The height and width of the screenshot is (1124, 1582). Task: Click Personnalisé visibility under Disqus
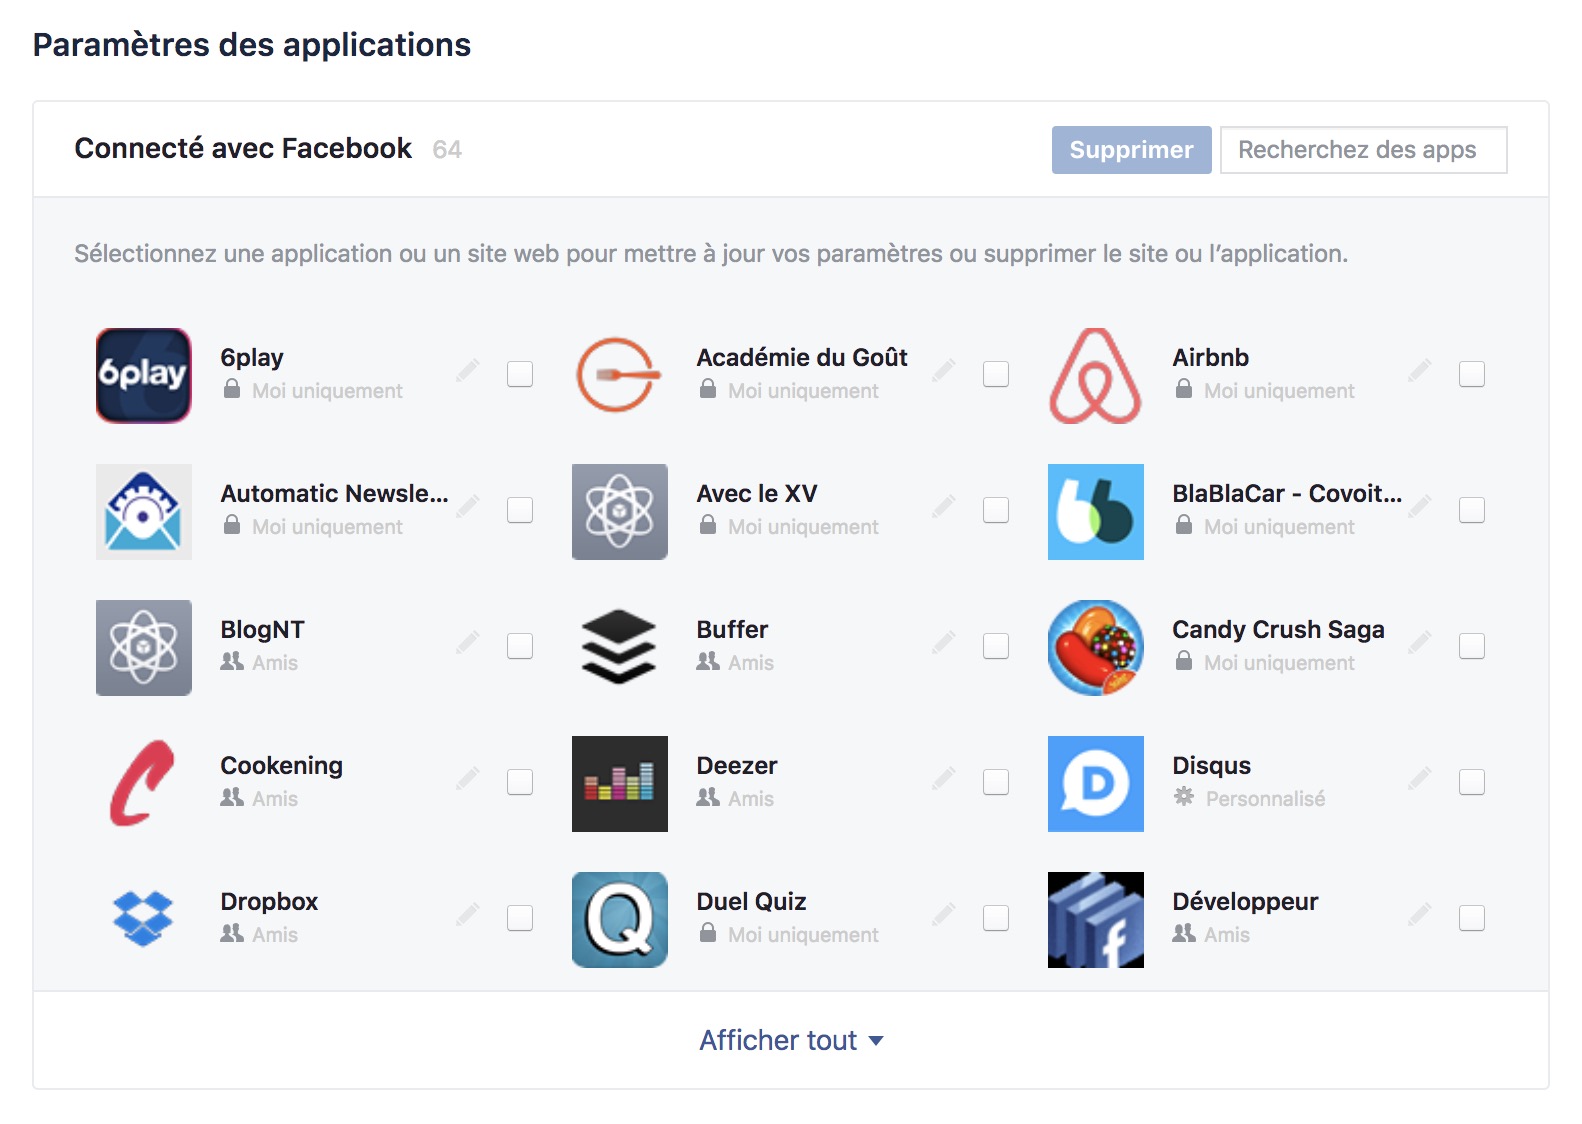(x=1265, y=799)
